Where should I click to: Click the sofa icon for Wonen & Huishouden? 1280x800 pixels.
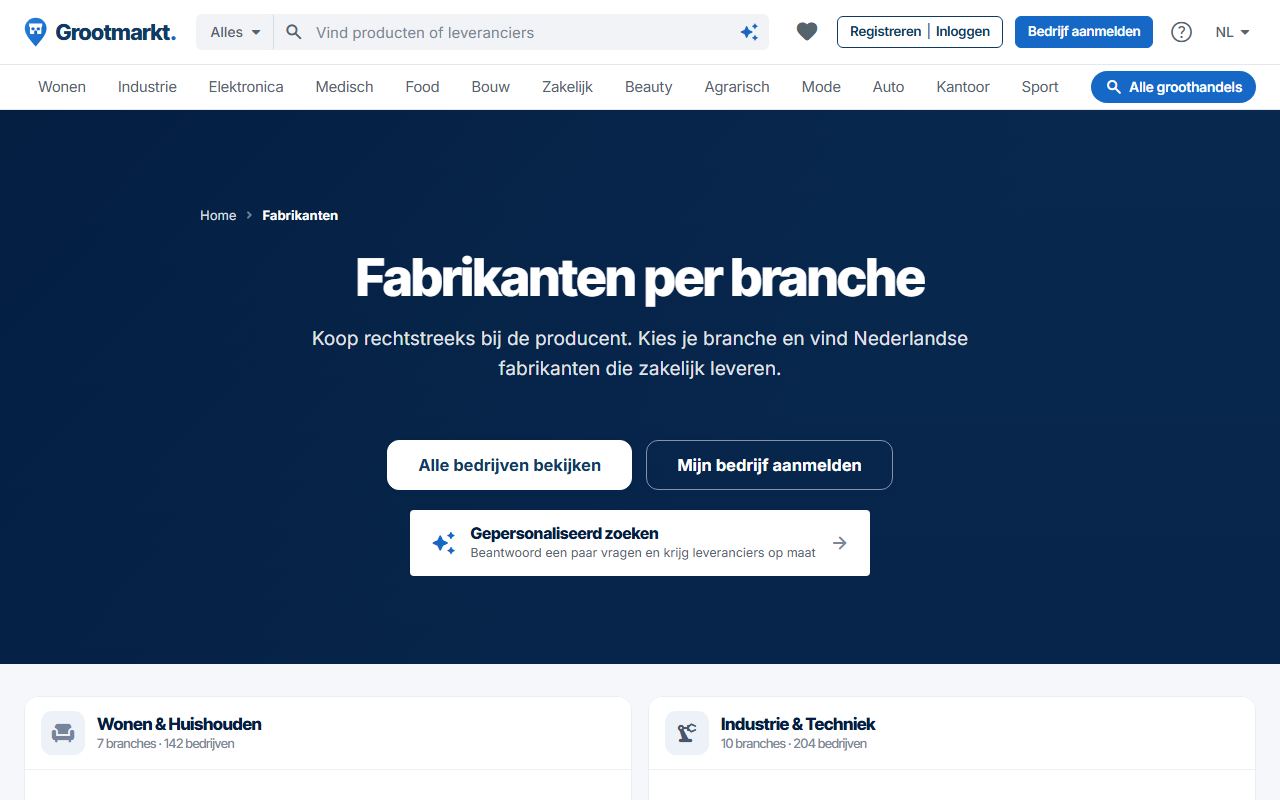point(63,733)
